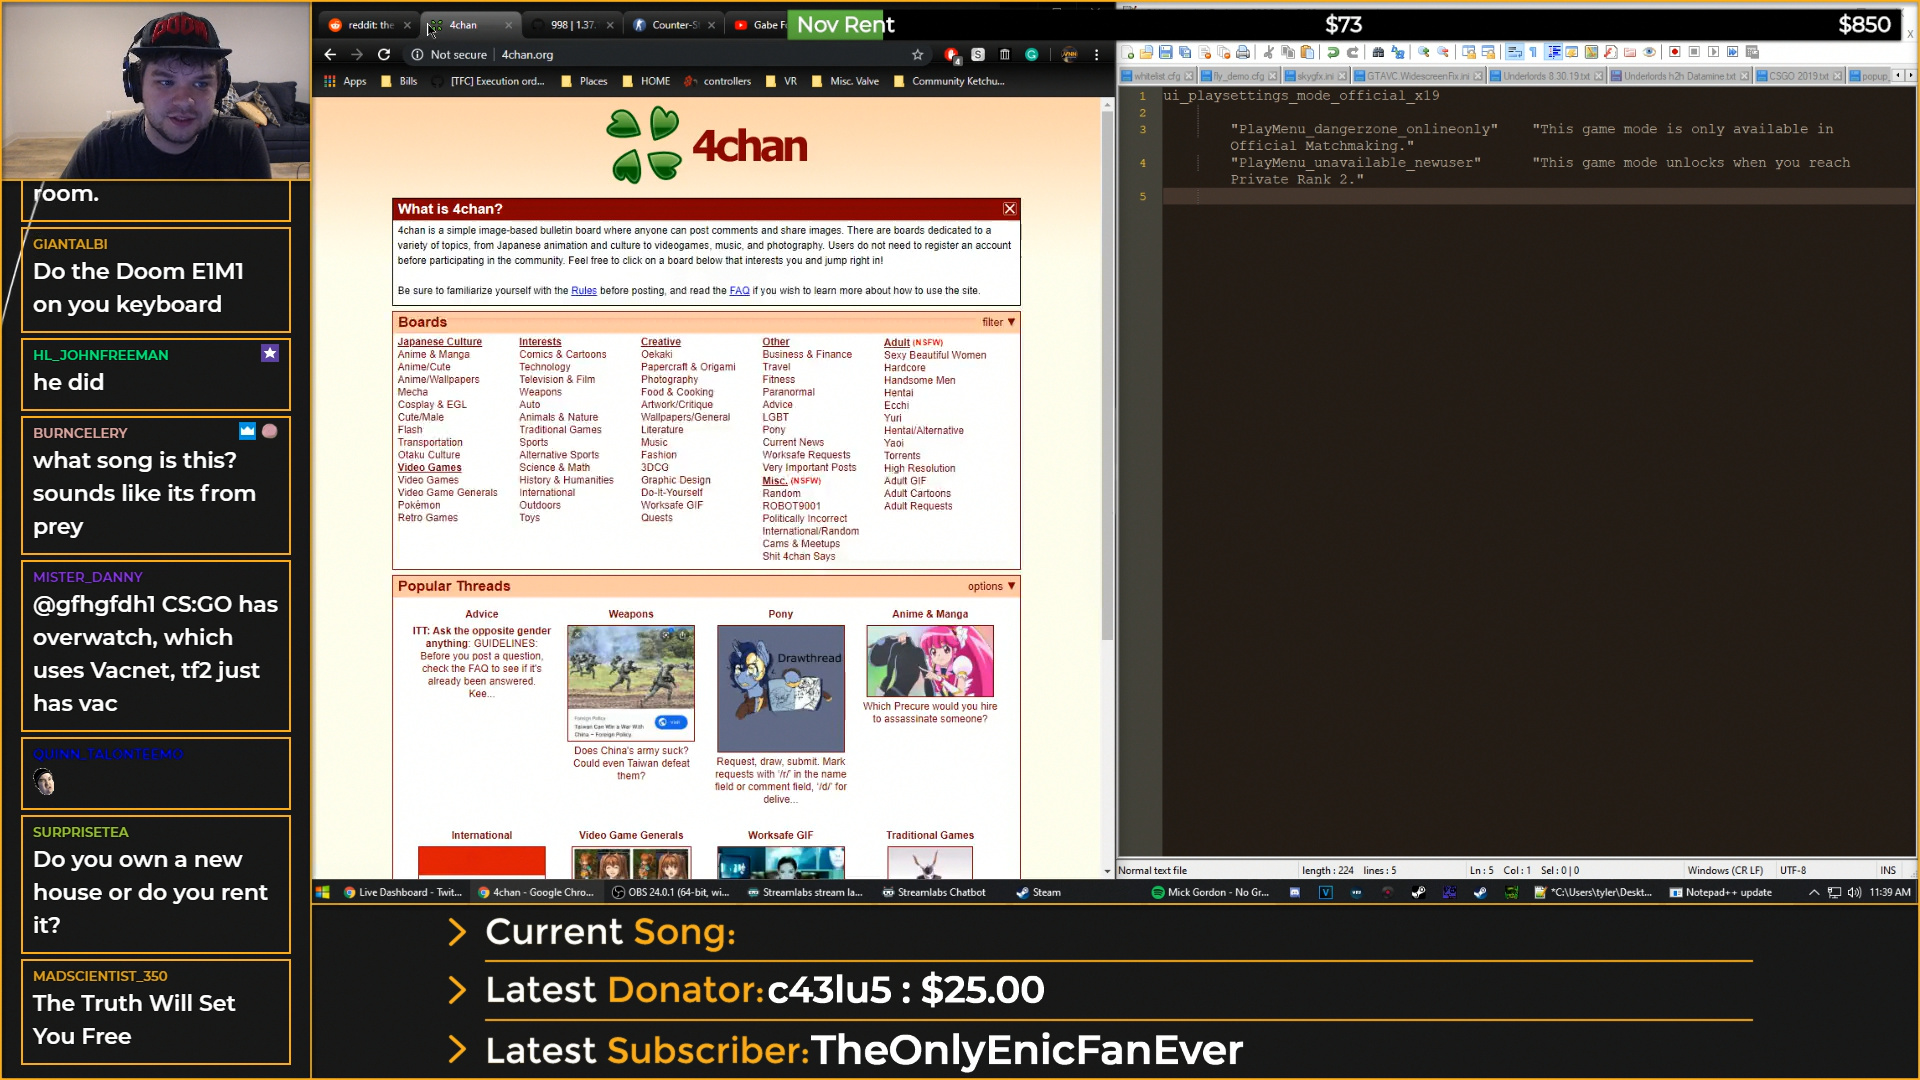
Task: Click bookmark star in address bar
Action: (917, 55)
